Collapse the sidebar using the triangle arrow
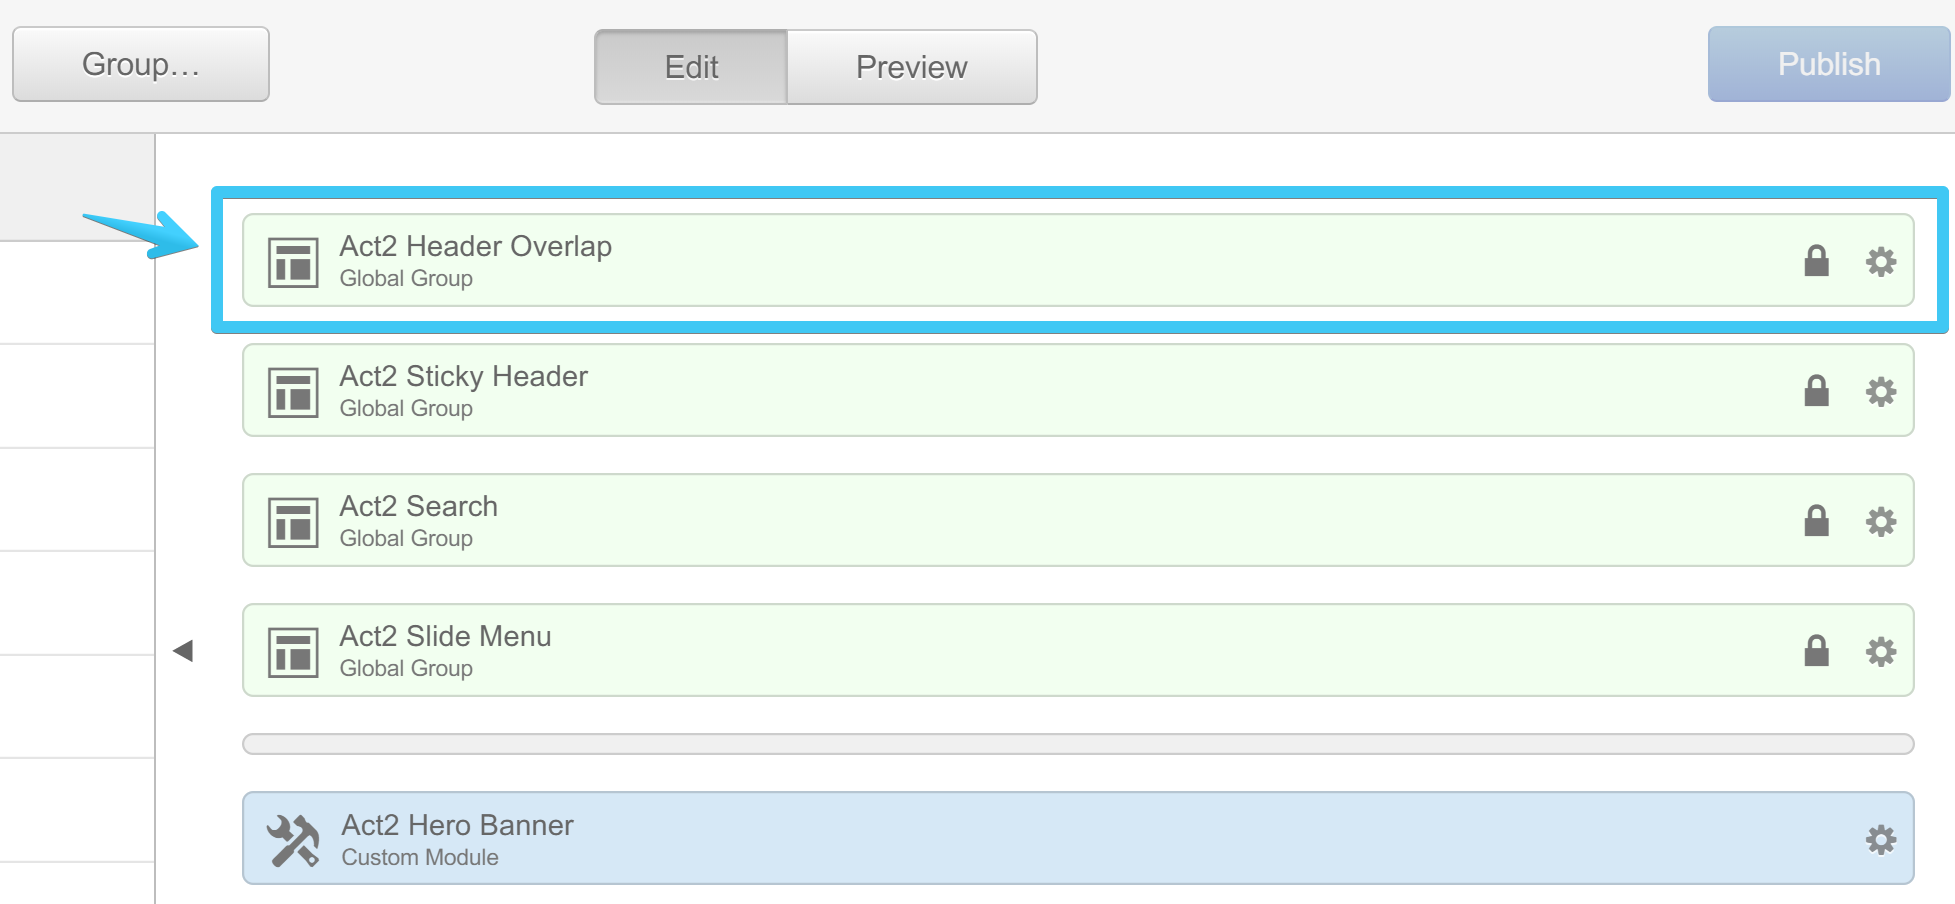This screenshot has height=904, width=1955. 183,651
